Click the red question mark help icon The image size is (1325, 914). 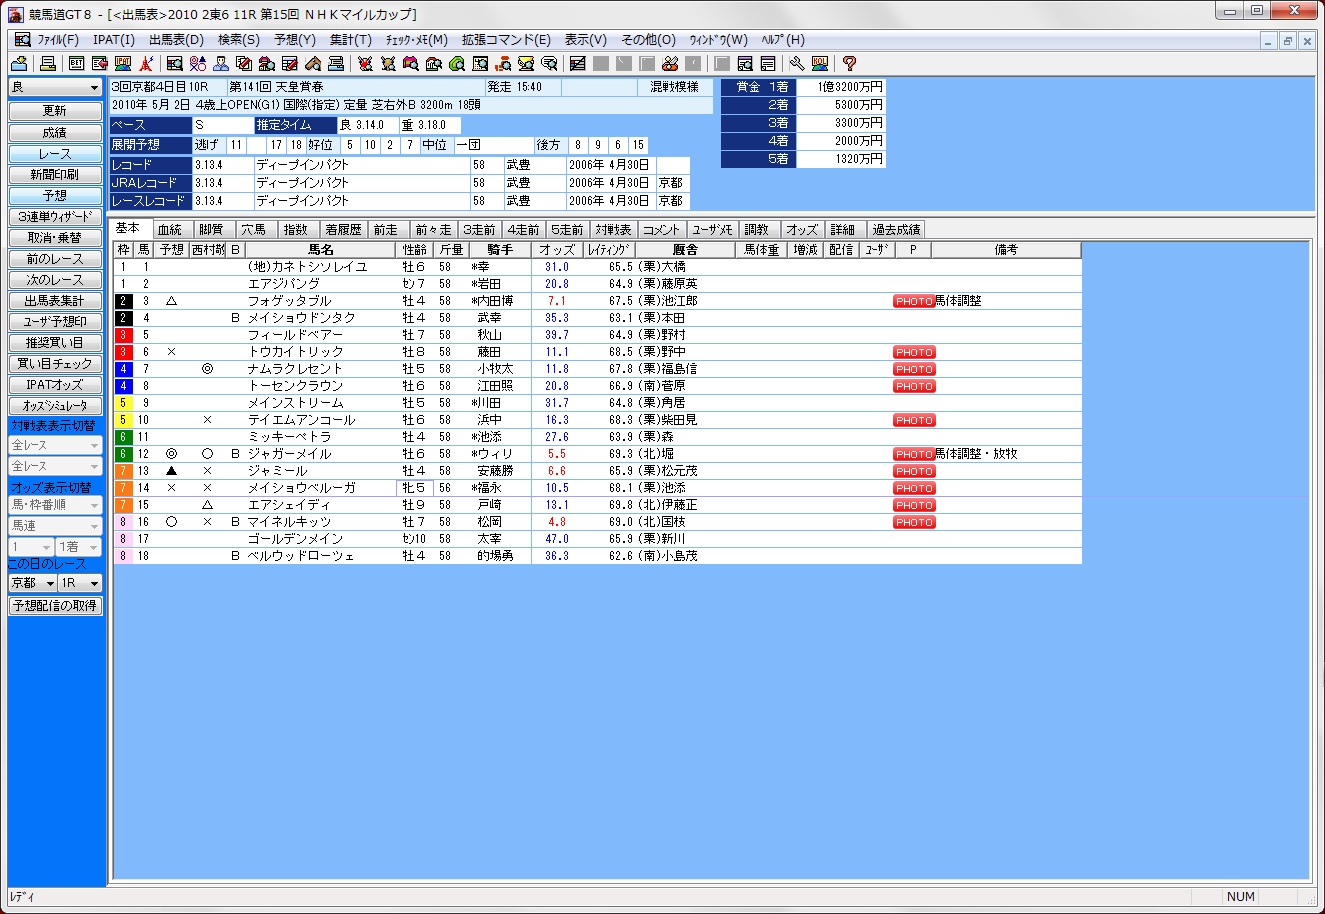848,64
